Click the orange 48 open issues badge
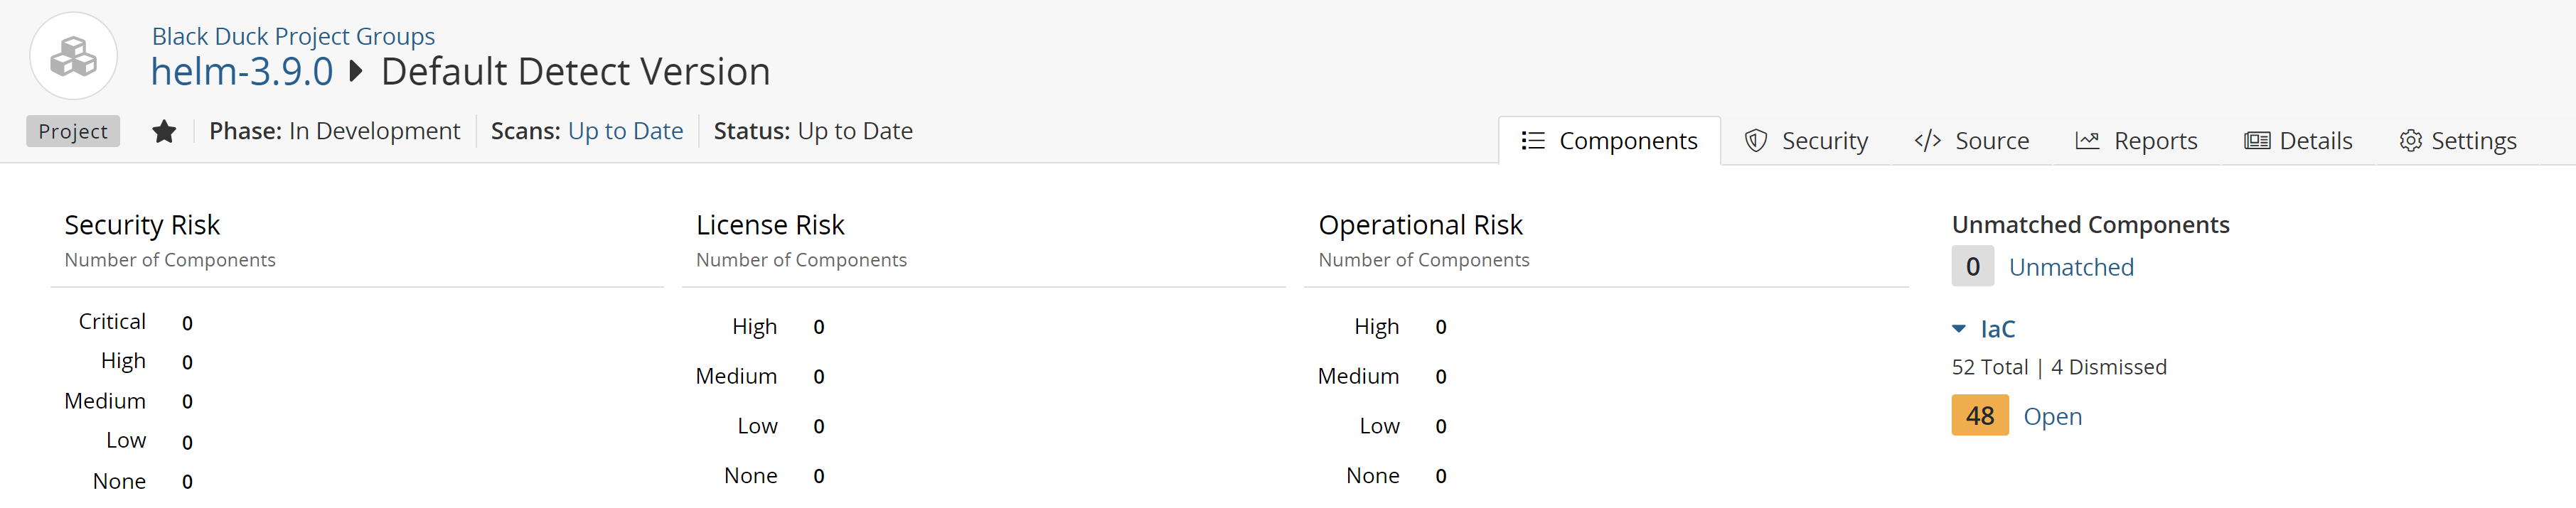 coord(1980,416)
